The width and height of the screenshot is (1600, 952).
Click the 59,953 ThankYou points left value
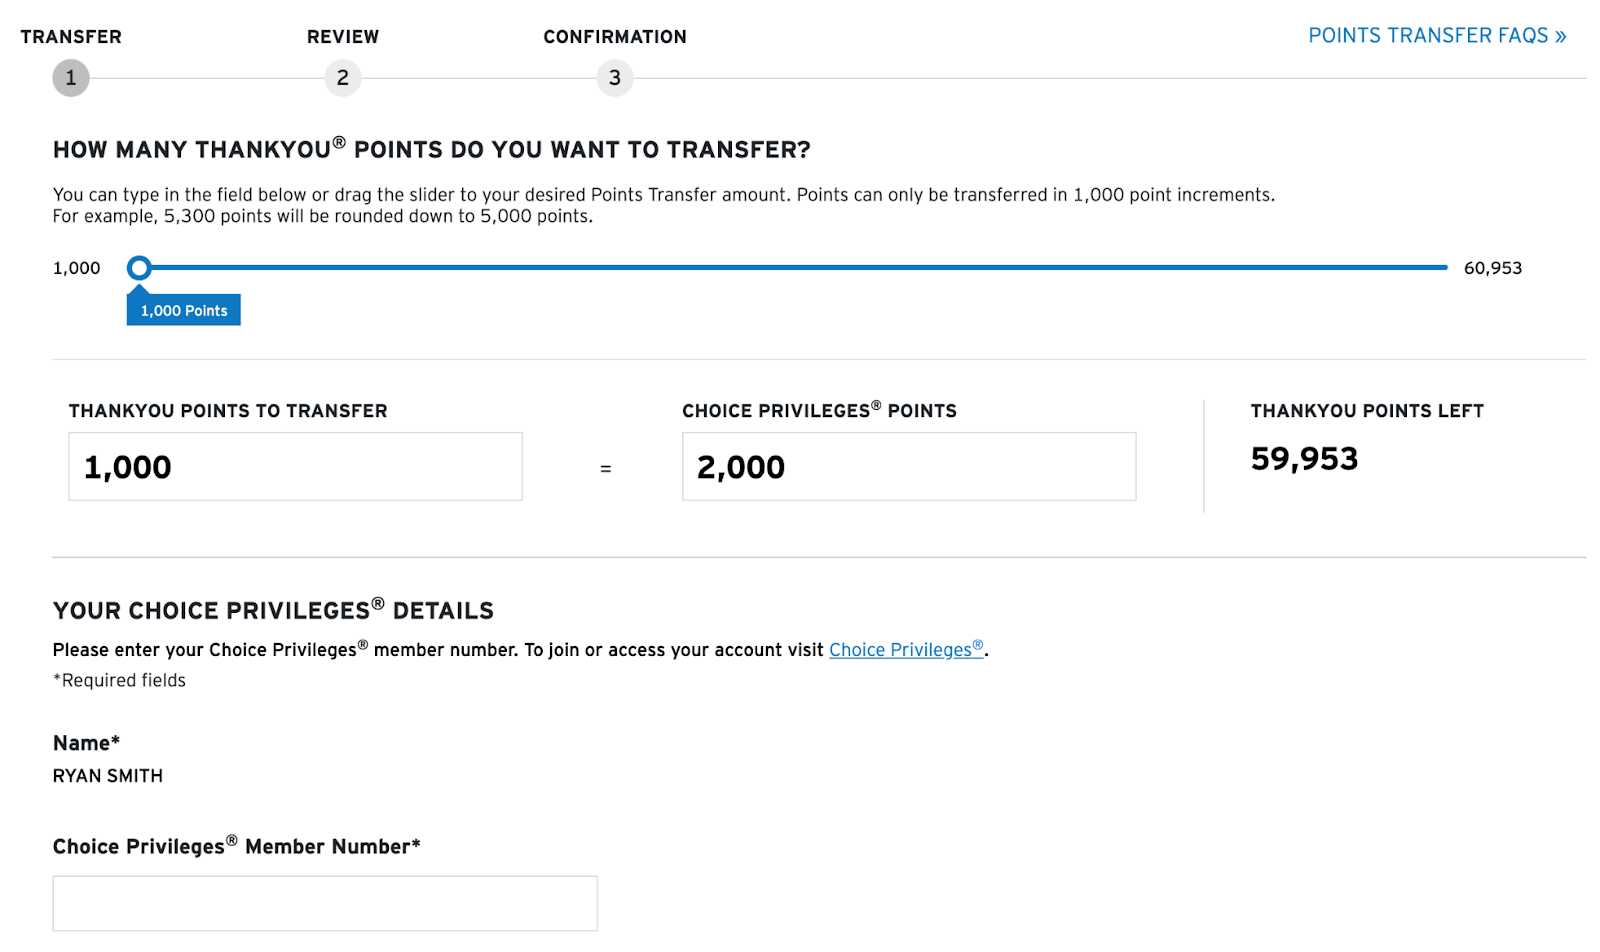click(x=1304, y=459)
